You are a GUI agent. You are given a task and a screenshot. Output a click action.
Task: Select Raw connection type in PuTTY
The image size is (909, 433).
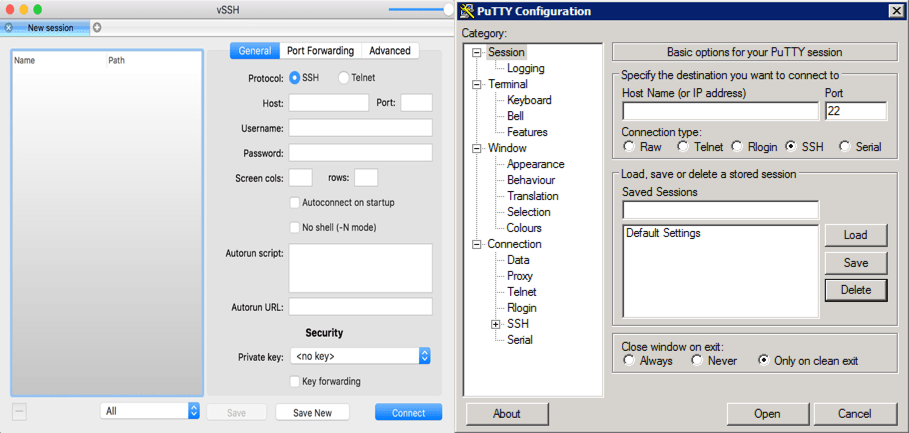point(628,147)
